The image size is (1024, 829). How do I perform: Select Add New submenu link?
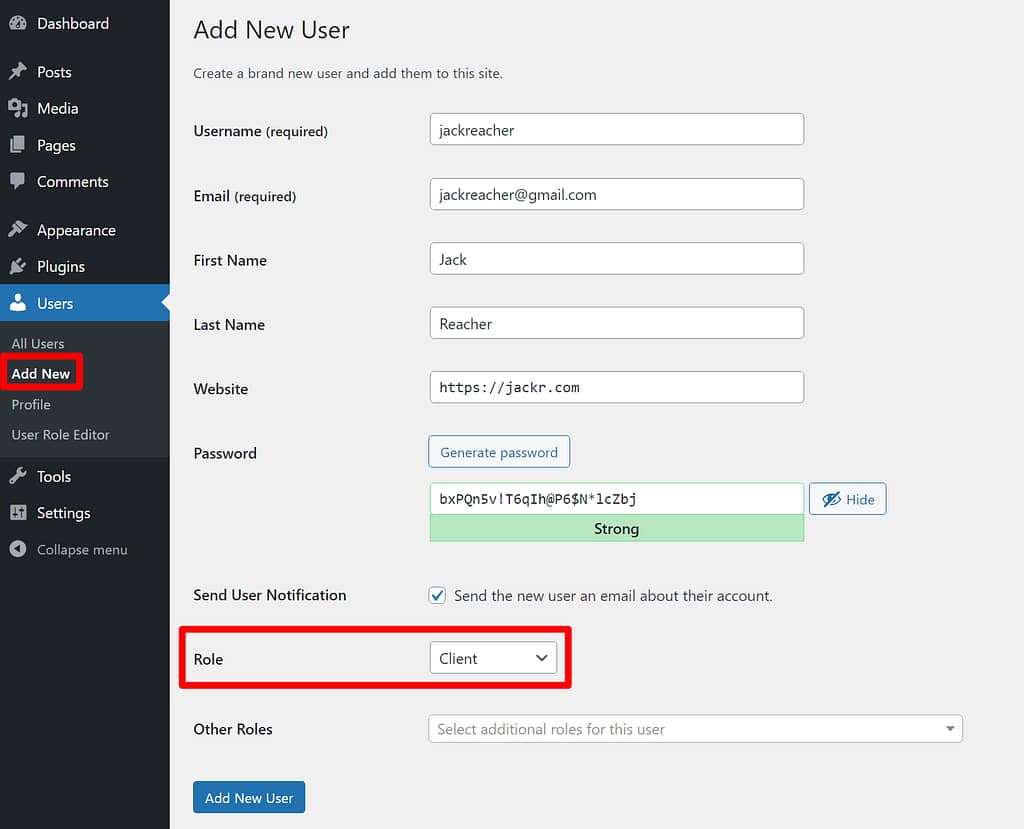40,373
